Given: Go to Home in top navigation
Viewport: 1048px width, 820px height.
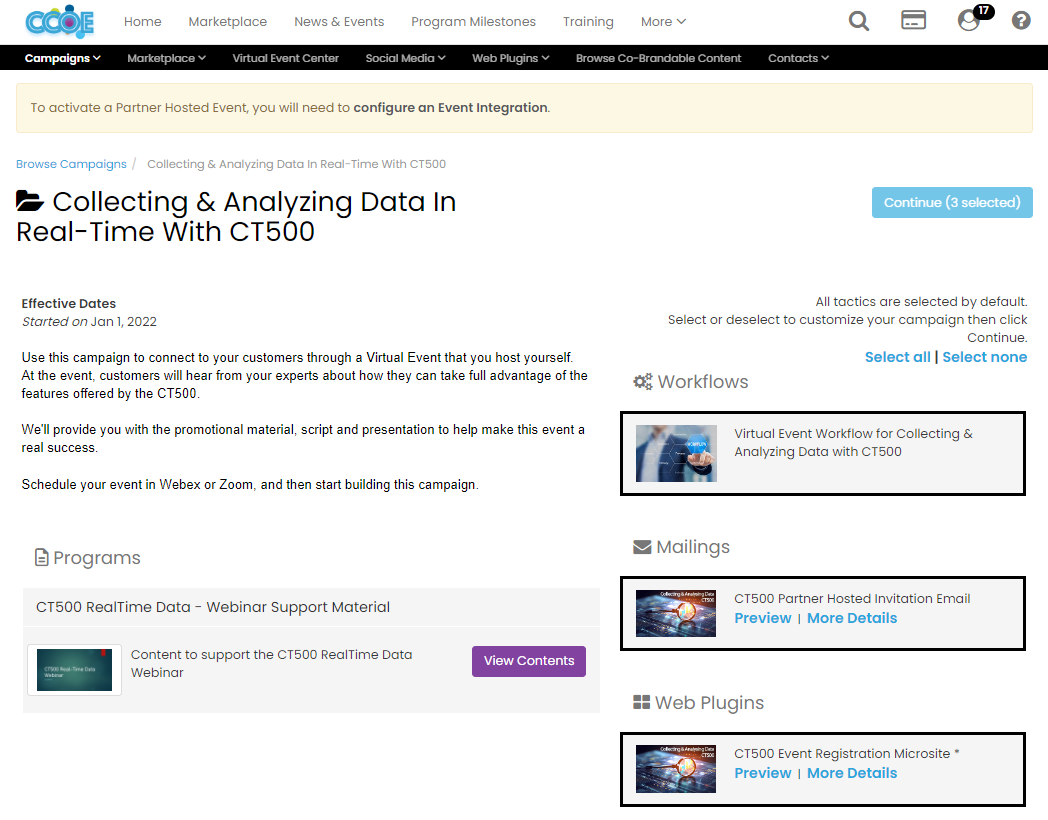Looking at the screenshot, I should click(142, 21).
